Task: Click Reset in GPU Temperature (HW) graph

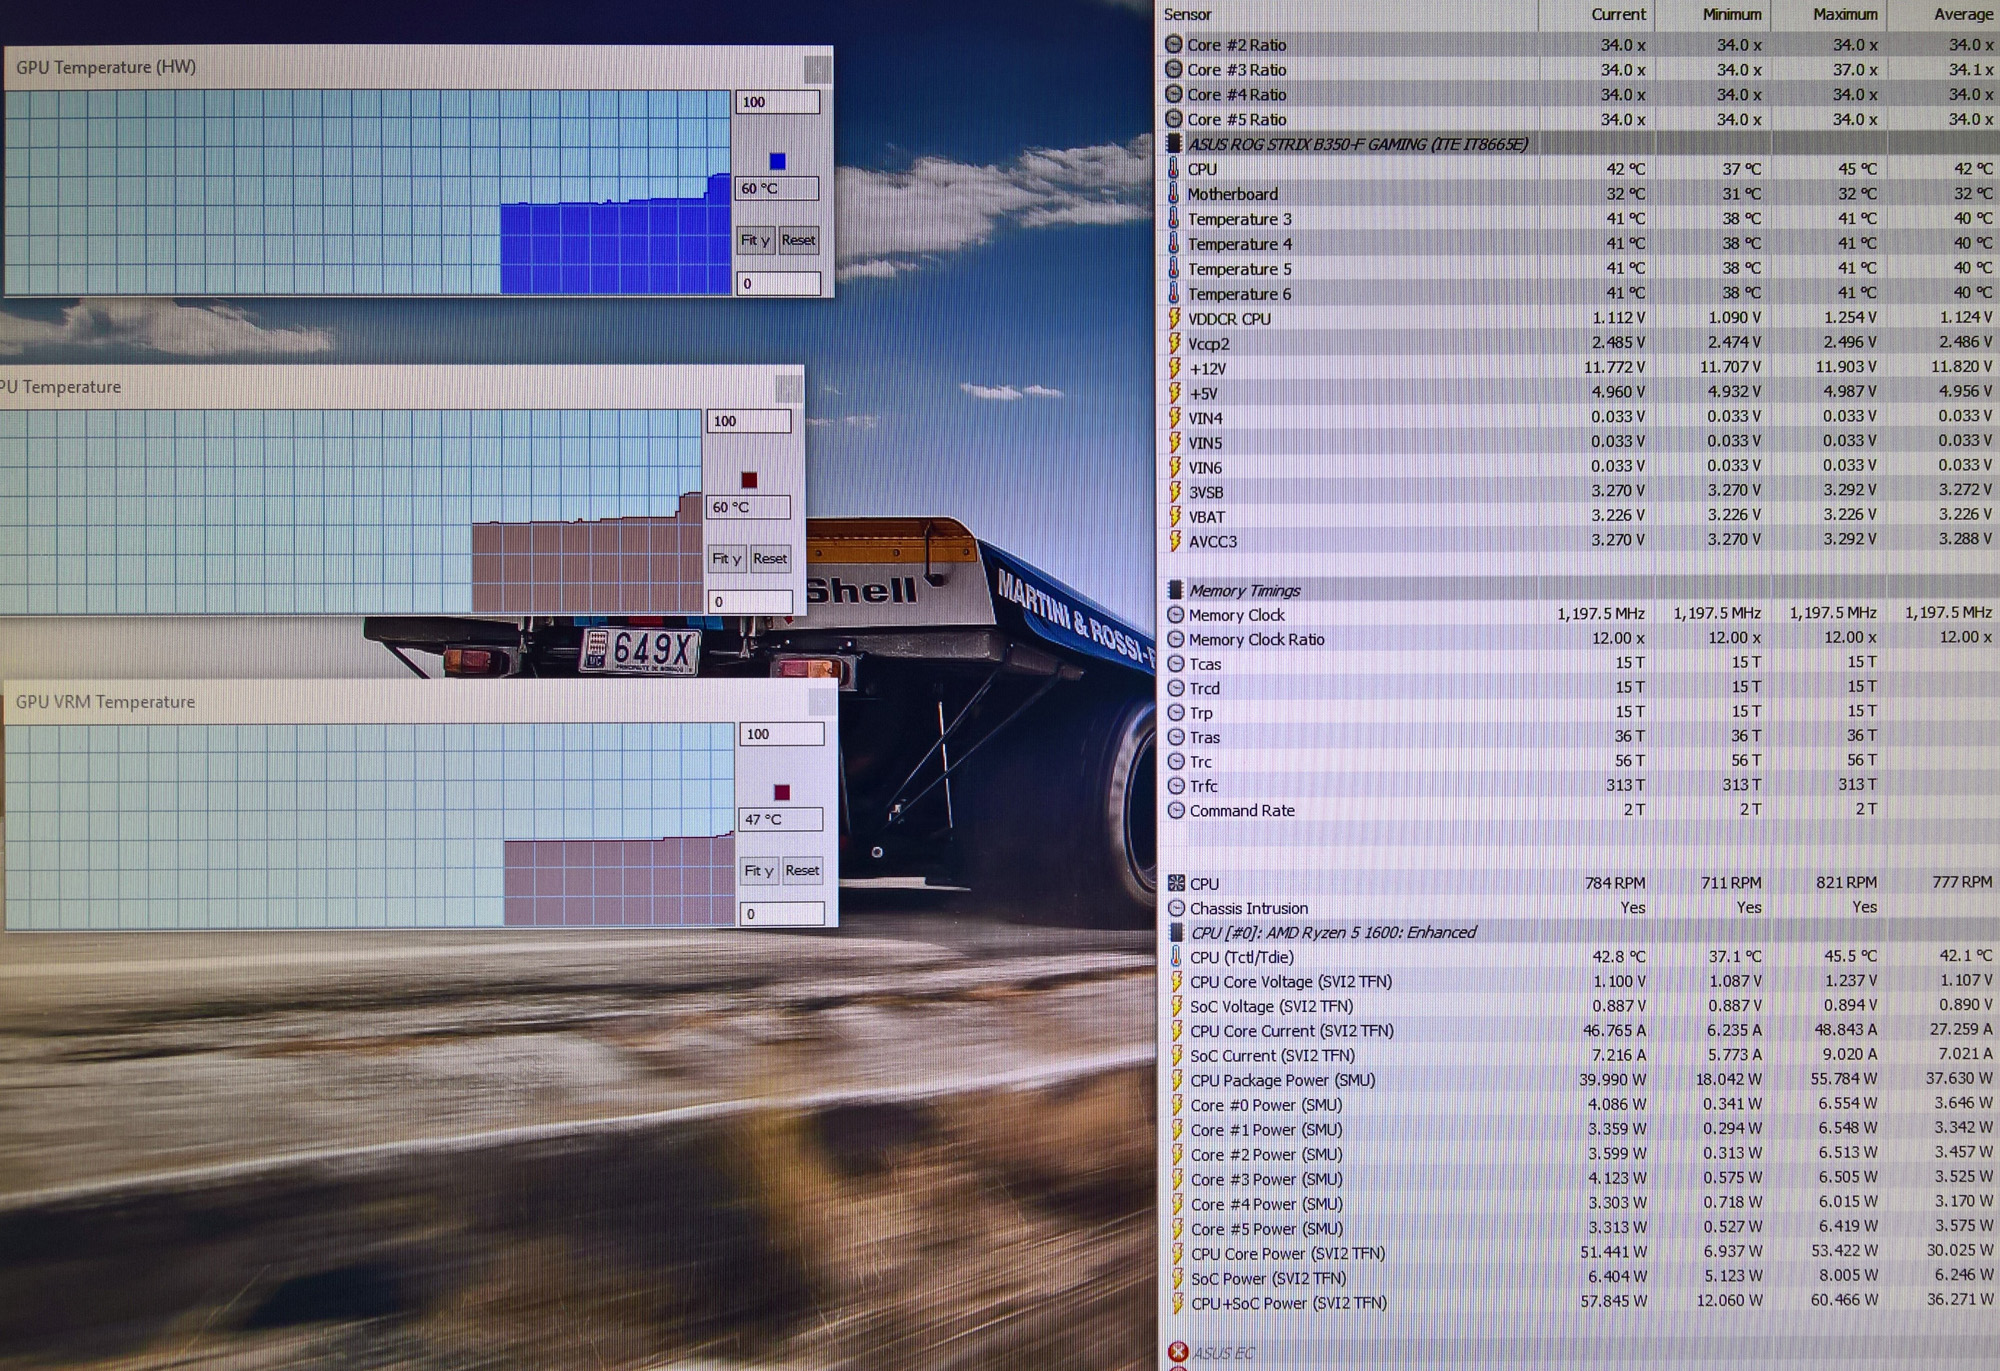Action: tap(798, 240)
